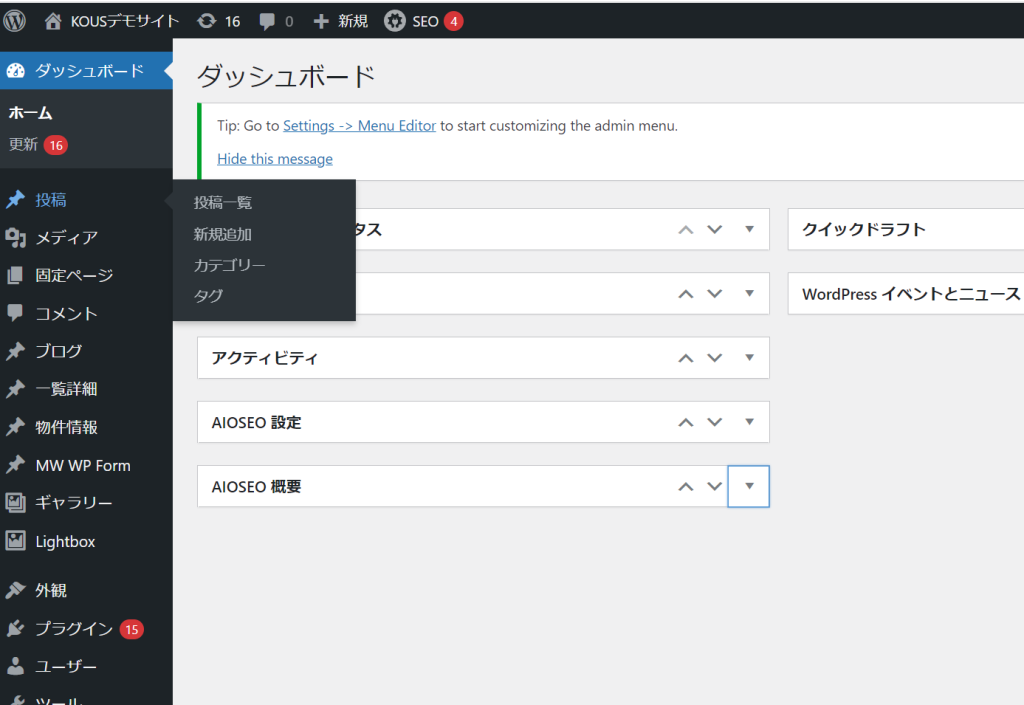Click the comments bubble icon in the admin bar
The width and height of the screenshot is (1024, 705).
click(267, 21)
